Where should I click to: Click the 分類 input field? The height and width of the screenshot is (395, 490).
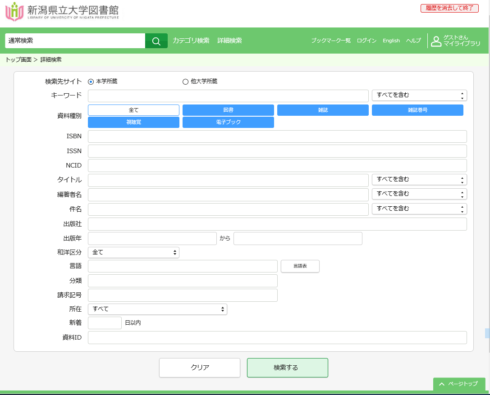click(183, 281)
